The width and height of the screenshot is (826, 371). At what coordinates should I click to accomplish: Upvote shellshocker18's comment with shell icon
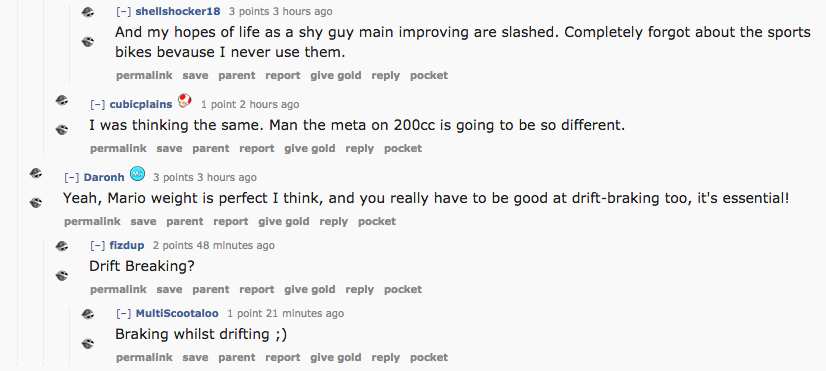pyautogui.click(x=88, y=13)
